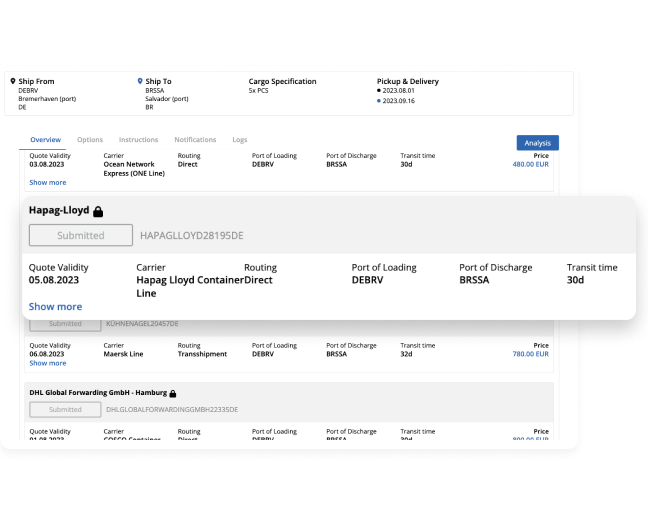The height and width of the screenshot is (516, 648).
Task: Click the lock icon beside DHL Global Forwarding
Action: coord(173,394)
